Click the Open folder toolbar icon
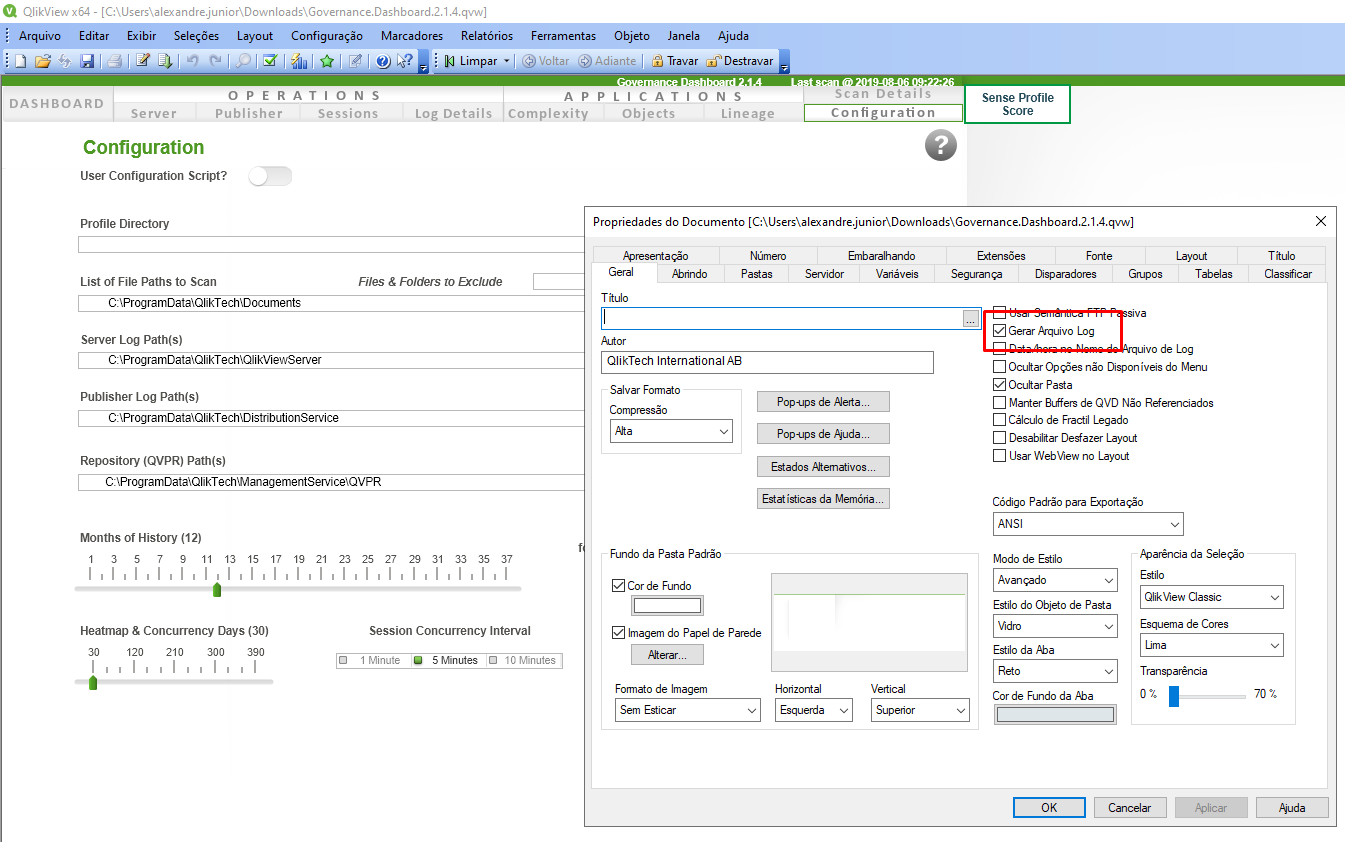This screenshot has width=1345, height=842. (42, 61)
